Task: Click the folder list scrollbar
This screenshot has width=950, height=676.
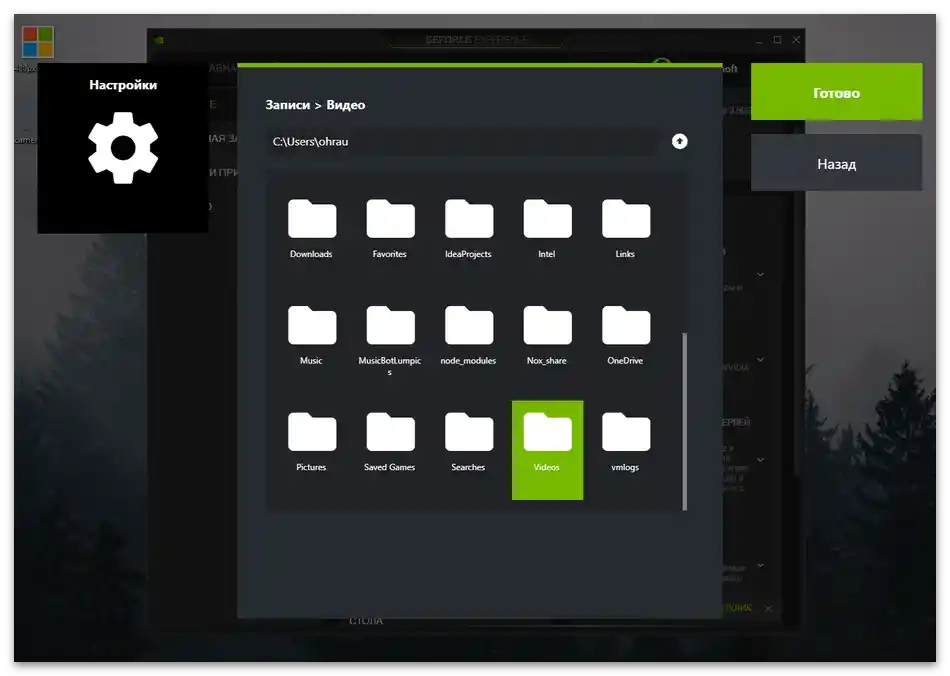Action: coord(685,421)
